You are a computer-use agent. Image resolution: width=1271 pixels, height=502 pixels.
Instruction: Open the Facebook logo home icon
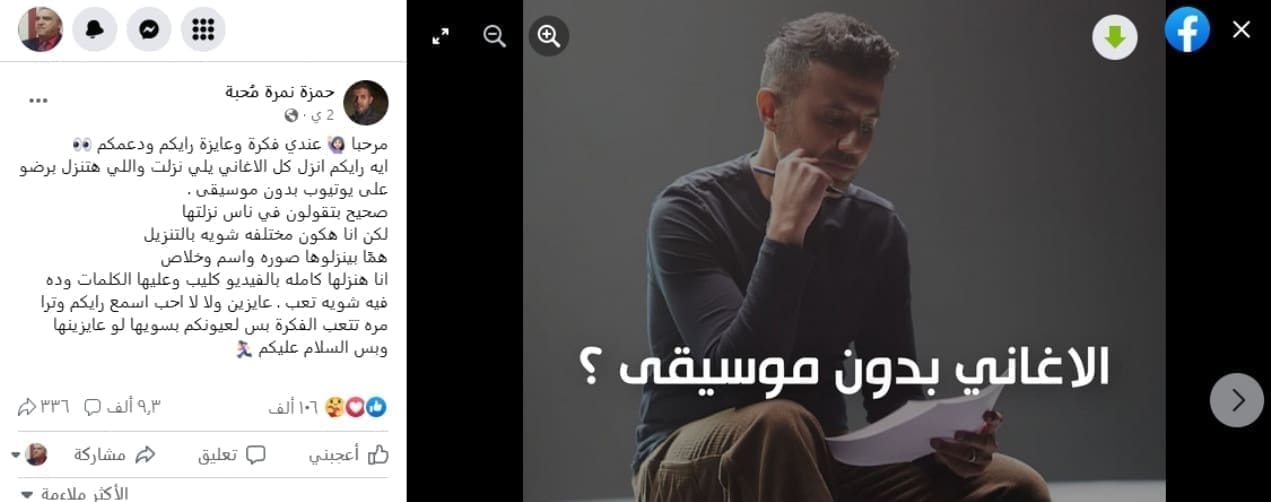[x=1187, y=30]
